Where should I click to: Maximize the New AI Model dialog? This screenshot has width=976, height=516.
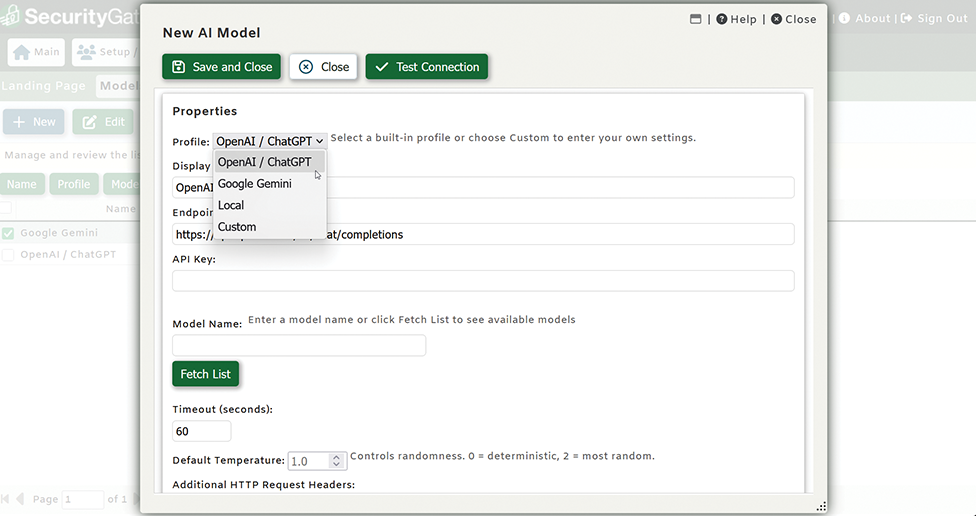point(696,19)
